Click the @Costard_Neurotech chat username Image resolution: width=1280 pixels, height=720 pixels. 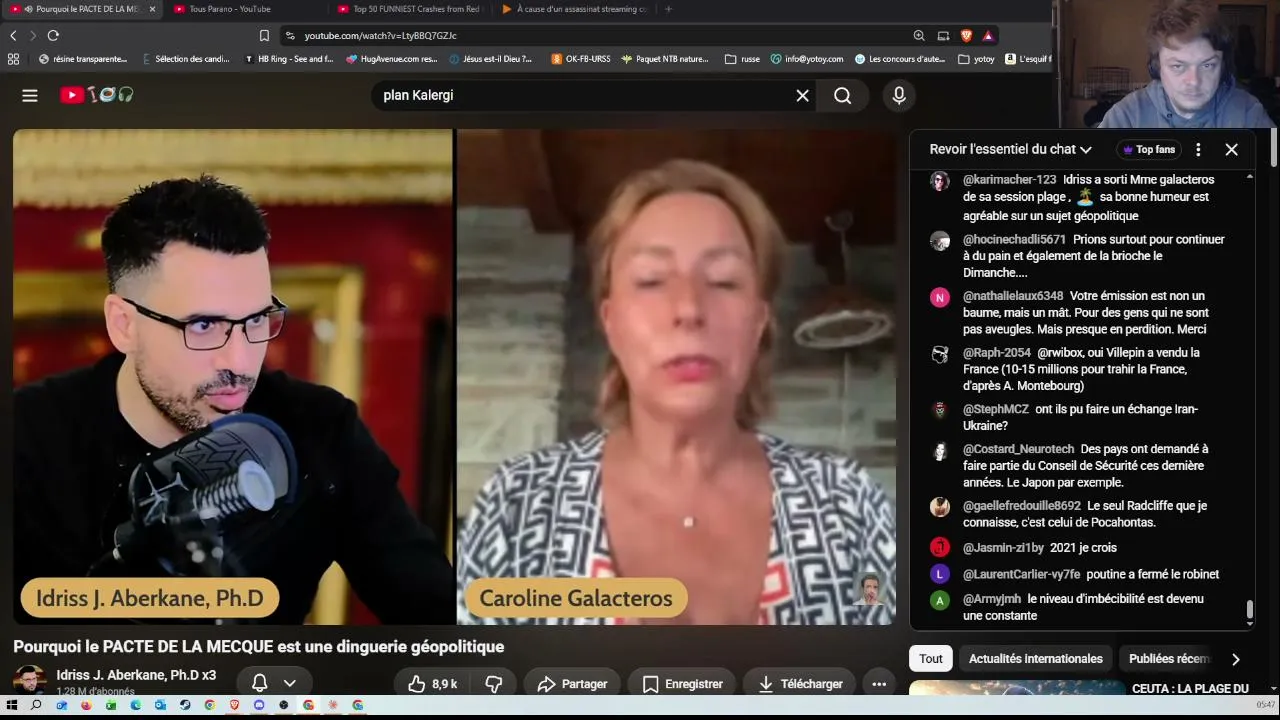pos(1018,450)
